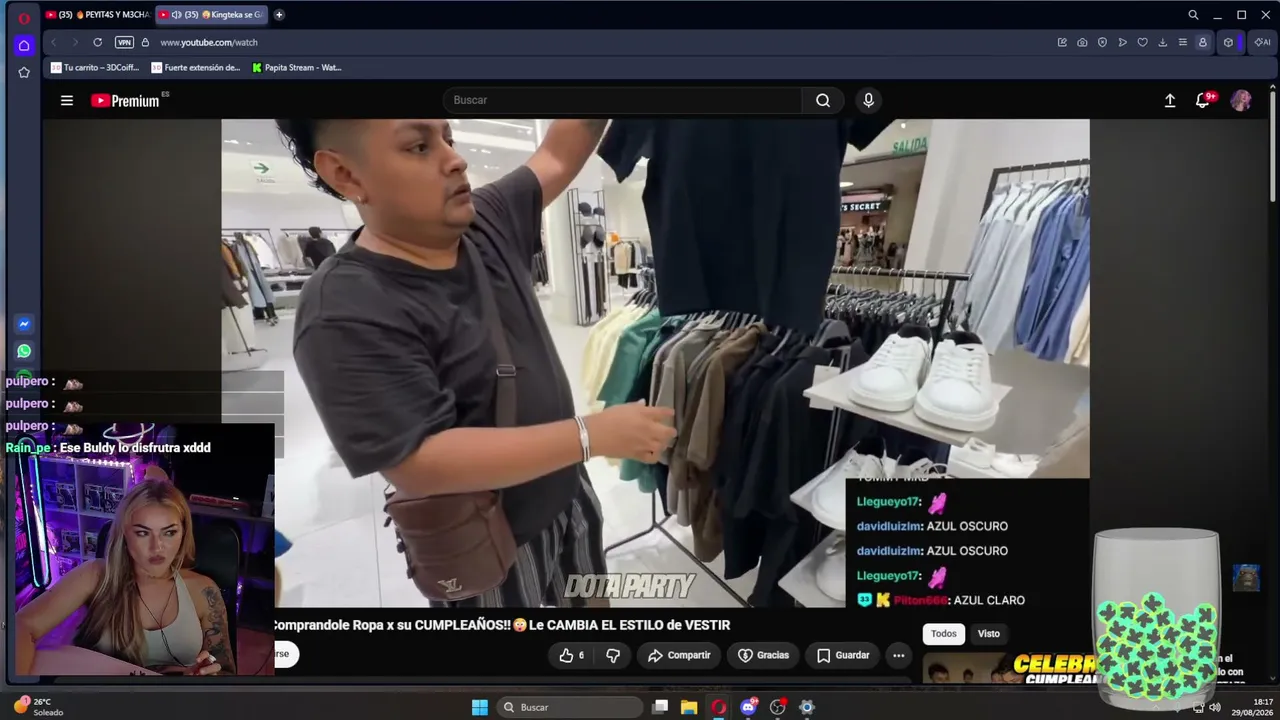Open the Opera sidebar home button
The height and width of the screenshot is (720, 1280).
[24, 45]
